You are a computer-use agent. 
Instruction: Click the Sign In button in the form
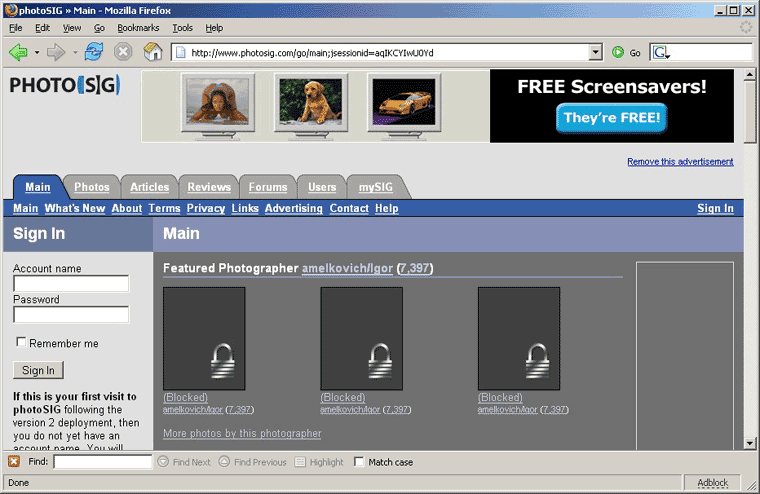click(x=38, y=370)
